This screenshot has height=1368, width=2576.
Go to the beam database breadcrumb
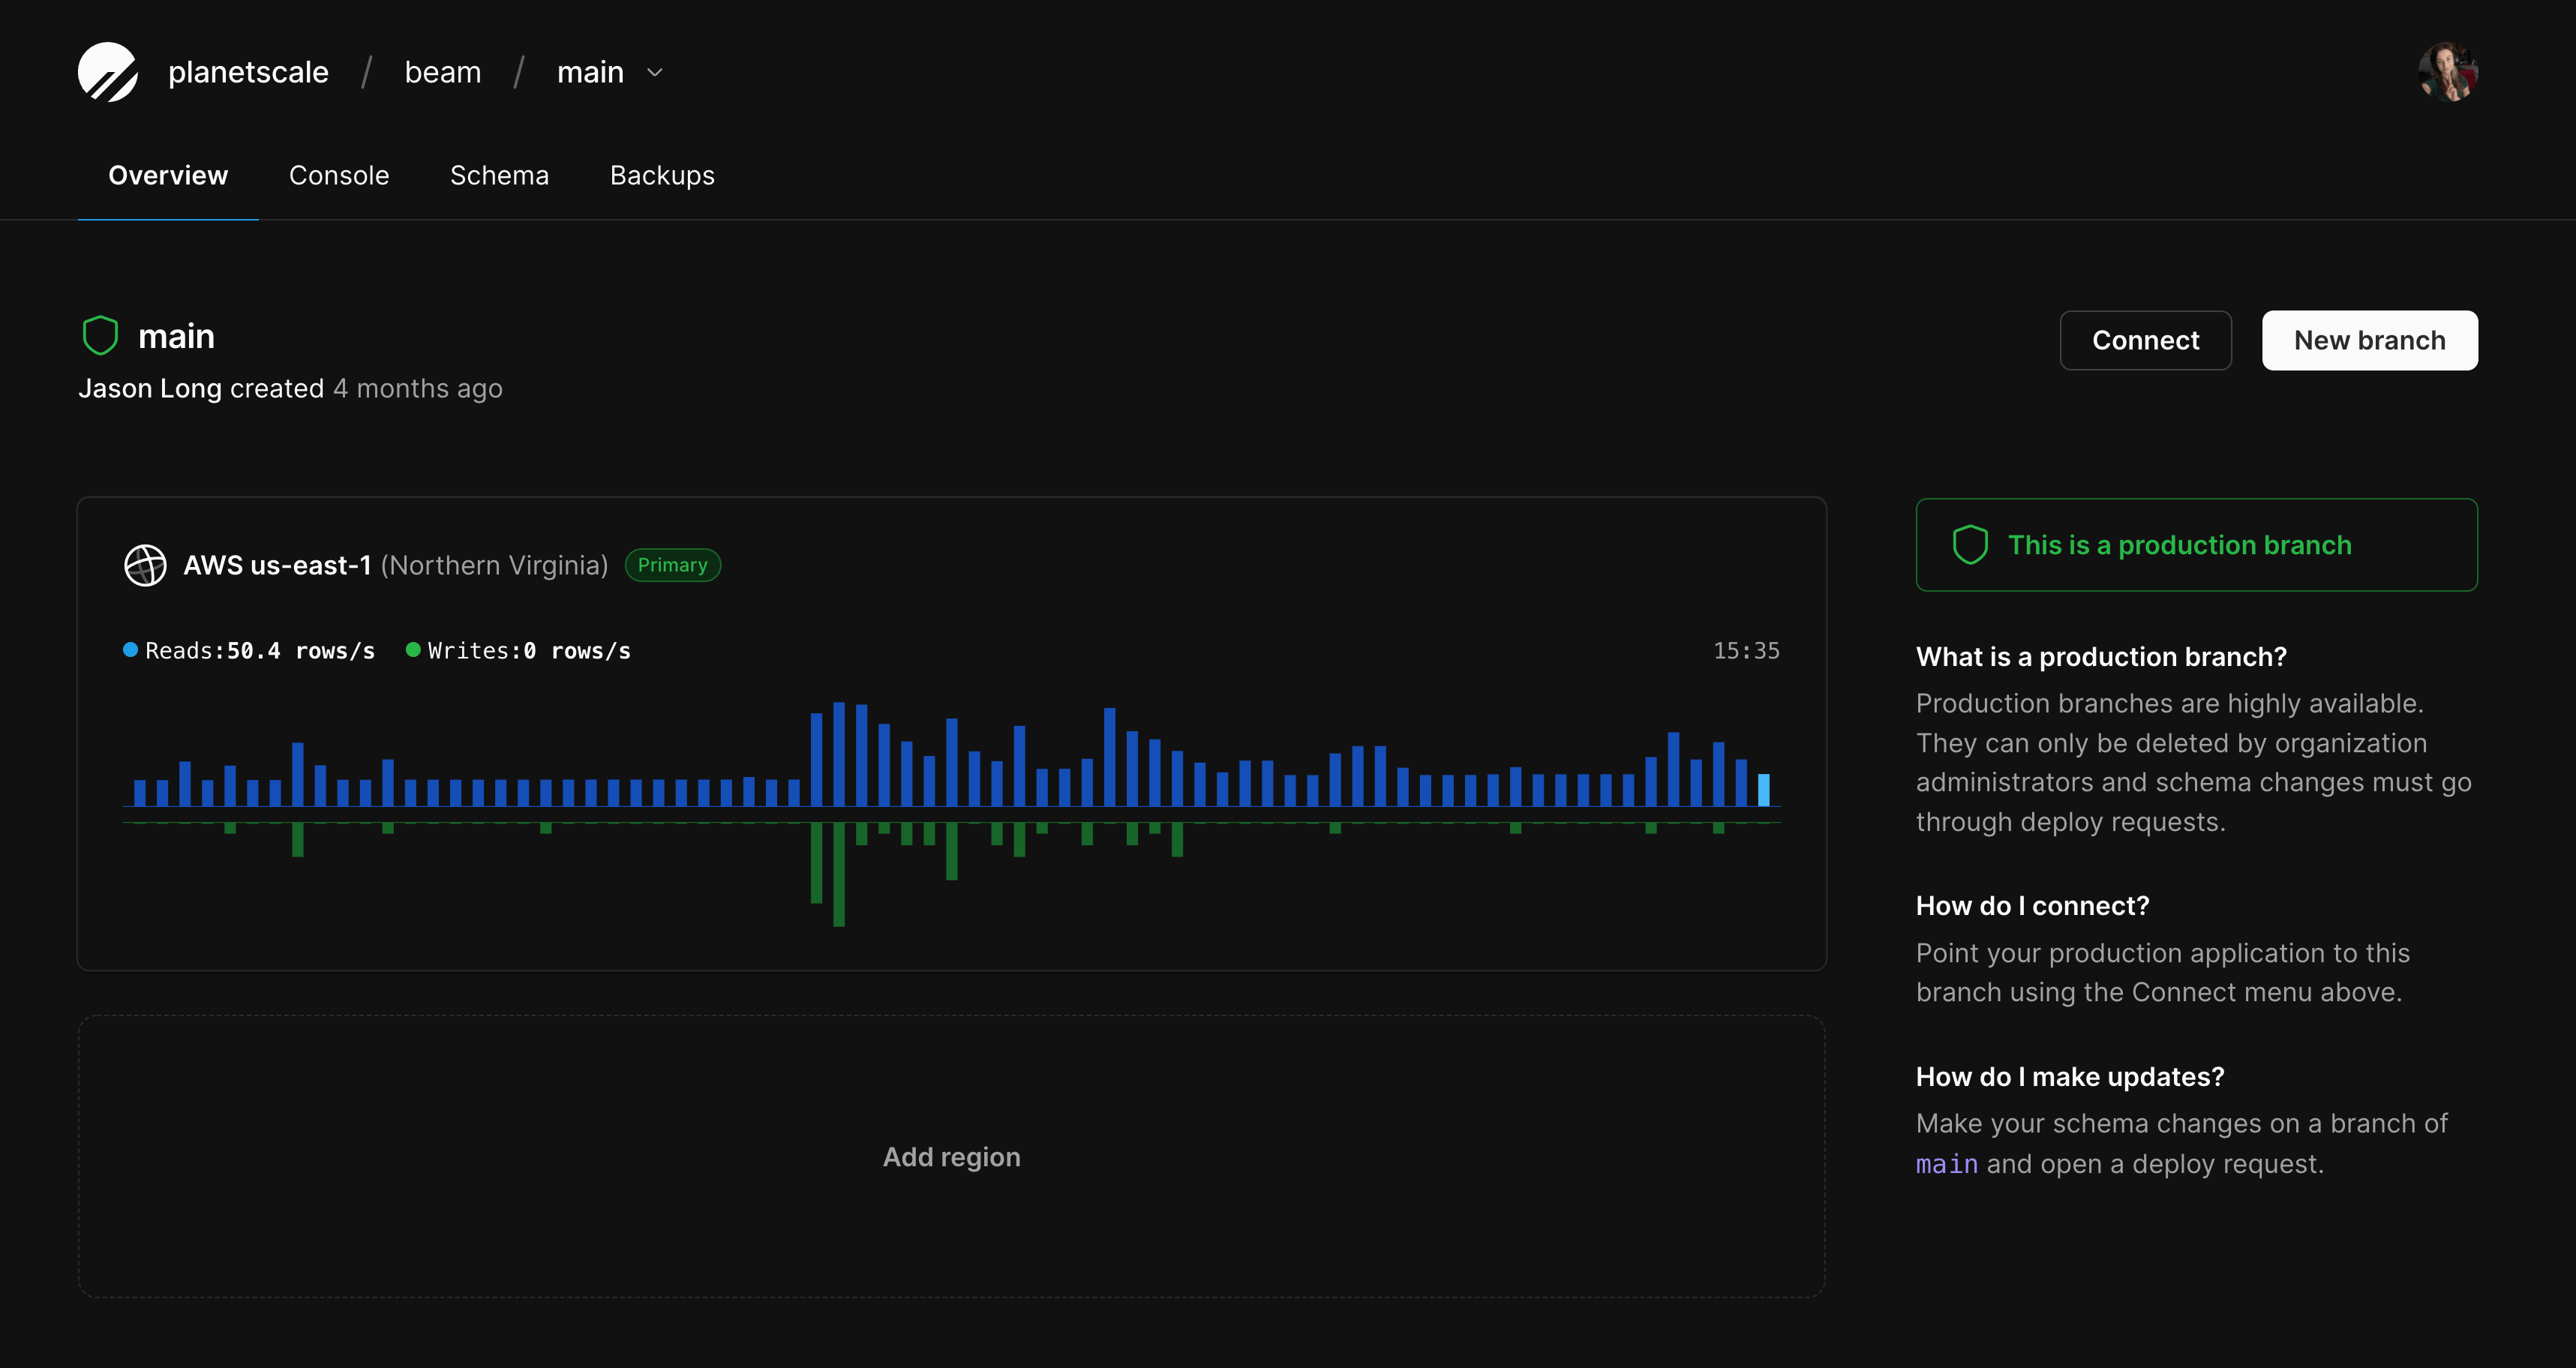(x=443, y=72)
